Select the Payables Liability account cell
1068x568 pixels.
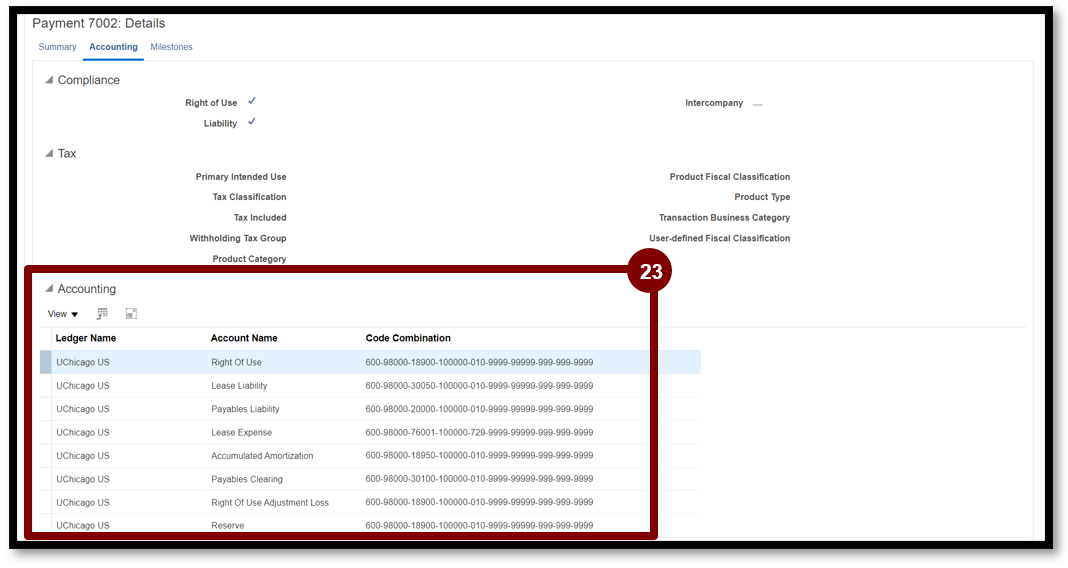[x=245, y=409]
